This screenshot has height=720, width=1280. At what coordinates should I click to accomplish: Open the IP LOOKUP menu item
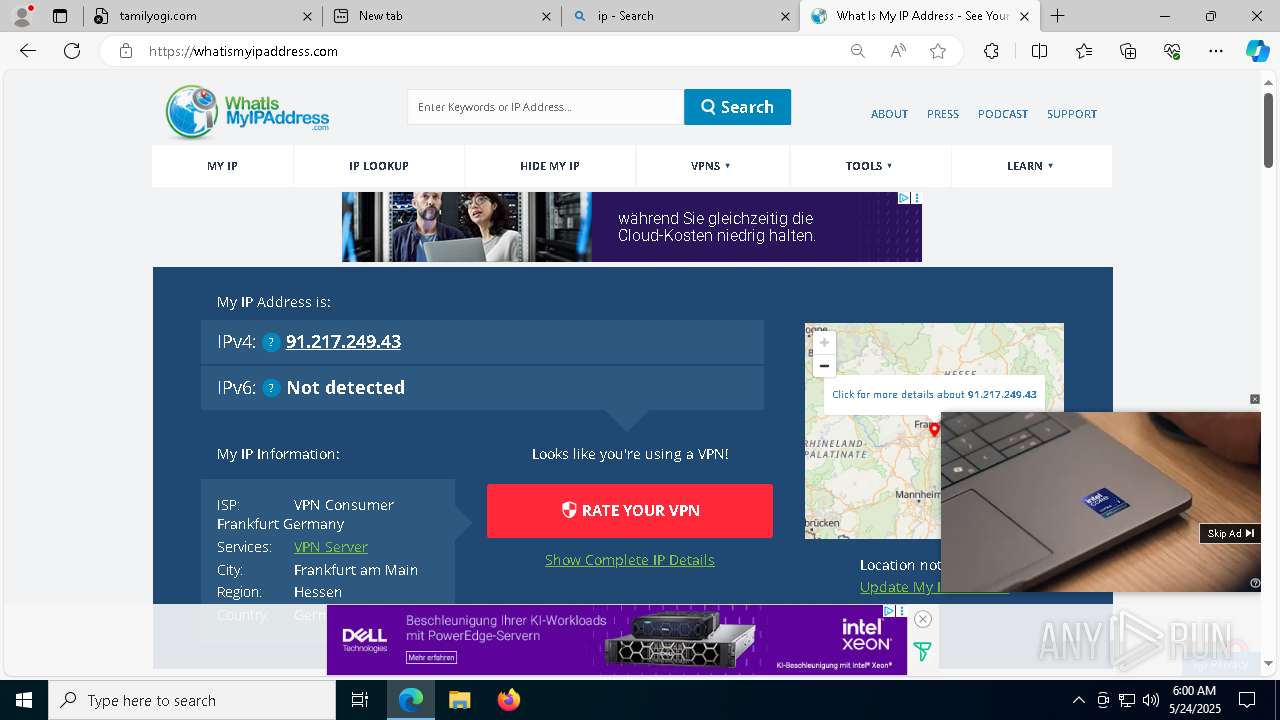379,166
